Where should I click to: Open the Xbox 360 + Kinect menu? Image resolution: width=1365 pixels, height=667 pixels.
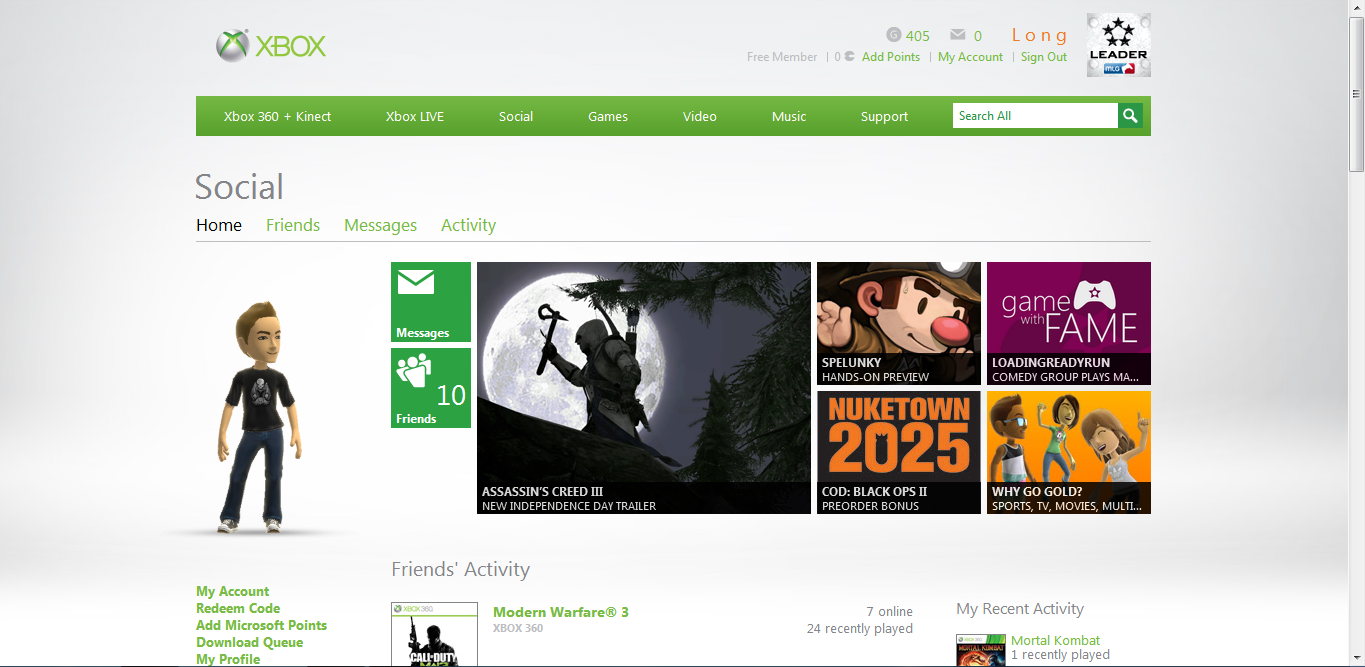tap(277, 116)
